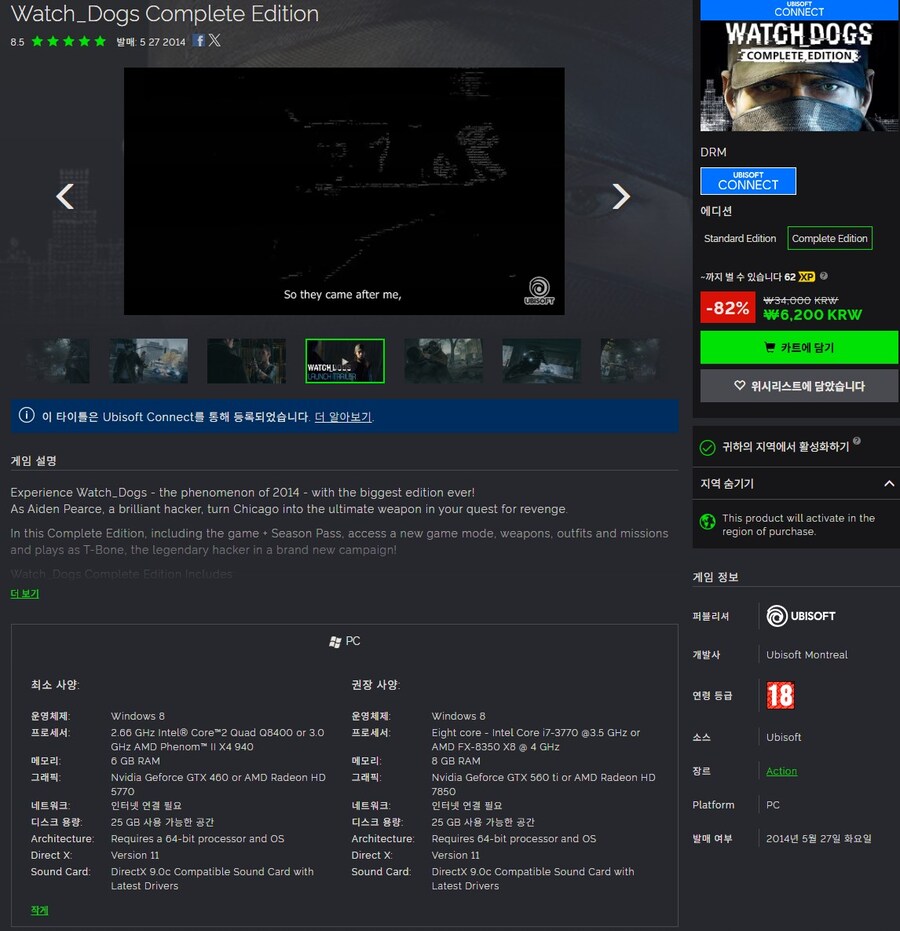This screenshot has width=900, height=931.
Task: Open the fifth screenshot thumbnail
Action: [443, 361]
